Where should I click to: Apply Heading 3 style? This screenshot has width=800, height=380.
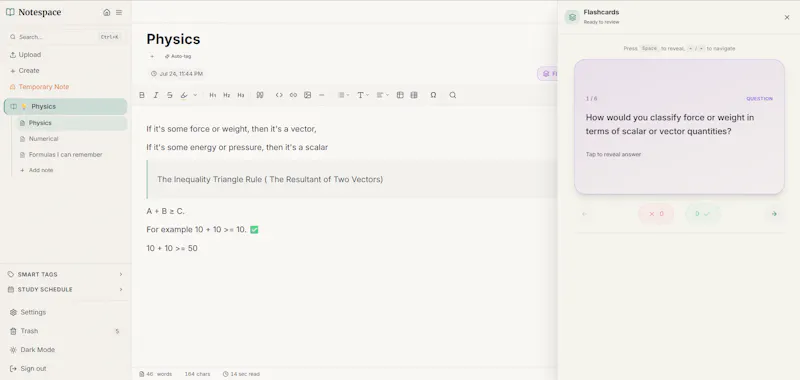[x=241, y=95]
